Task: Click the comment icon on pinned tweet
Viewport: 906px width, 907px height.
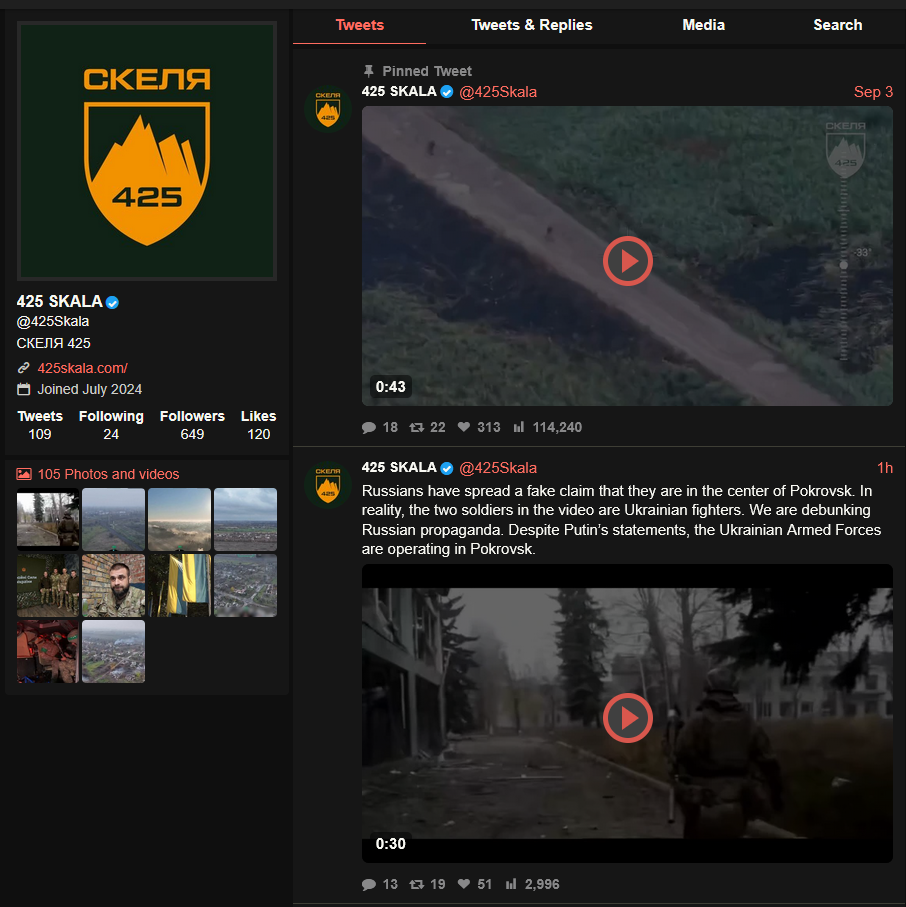Action: tap(369, 427)
